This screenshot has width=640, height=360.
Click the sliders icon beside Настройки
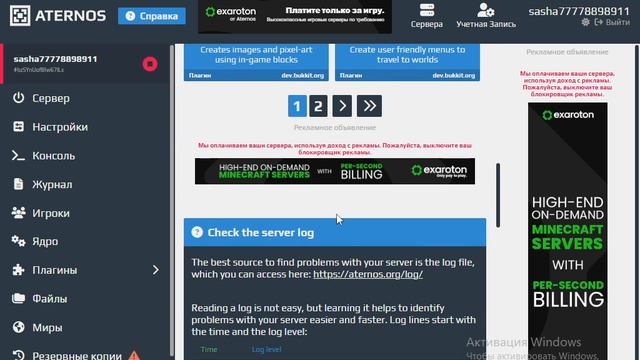pyautogui.click(x=18, y=127)
